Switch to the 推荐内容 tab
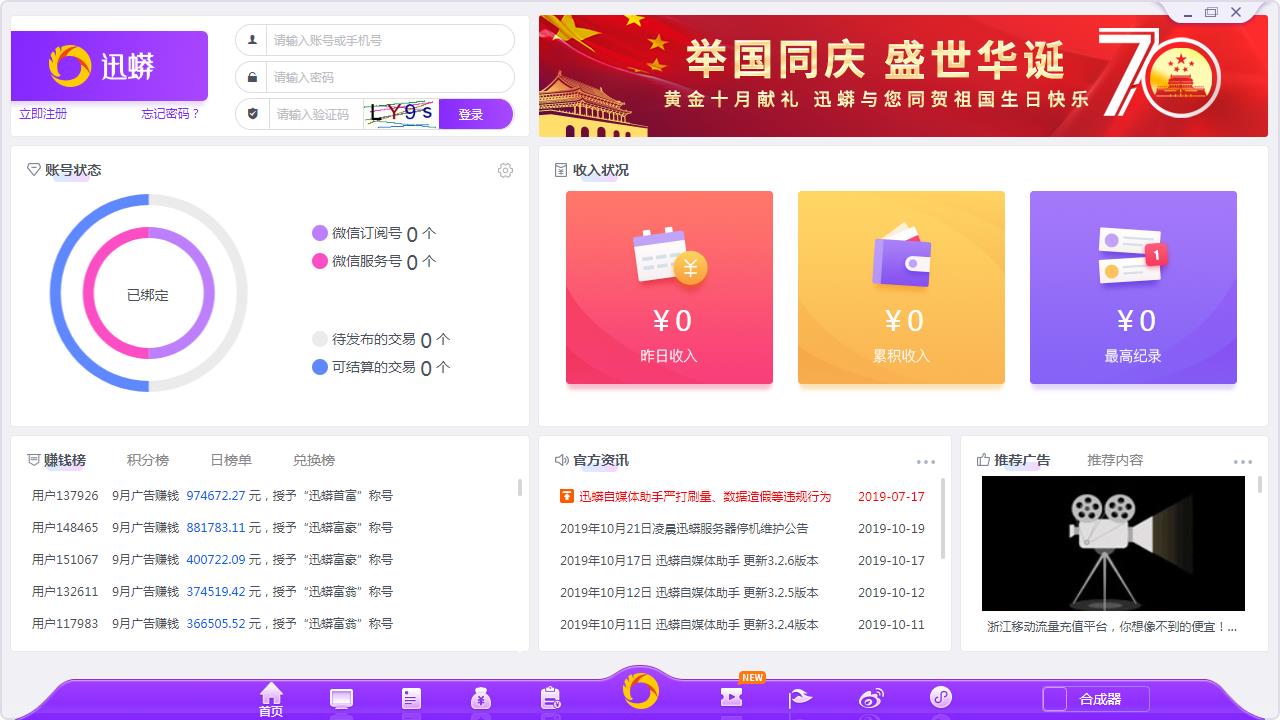The width and height of the screenshot is (1280, 720). click(x=1115, y=460)
